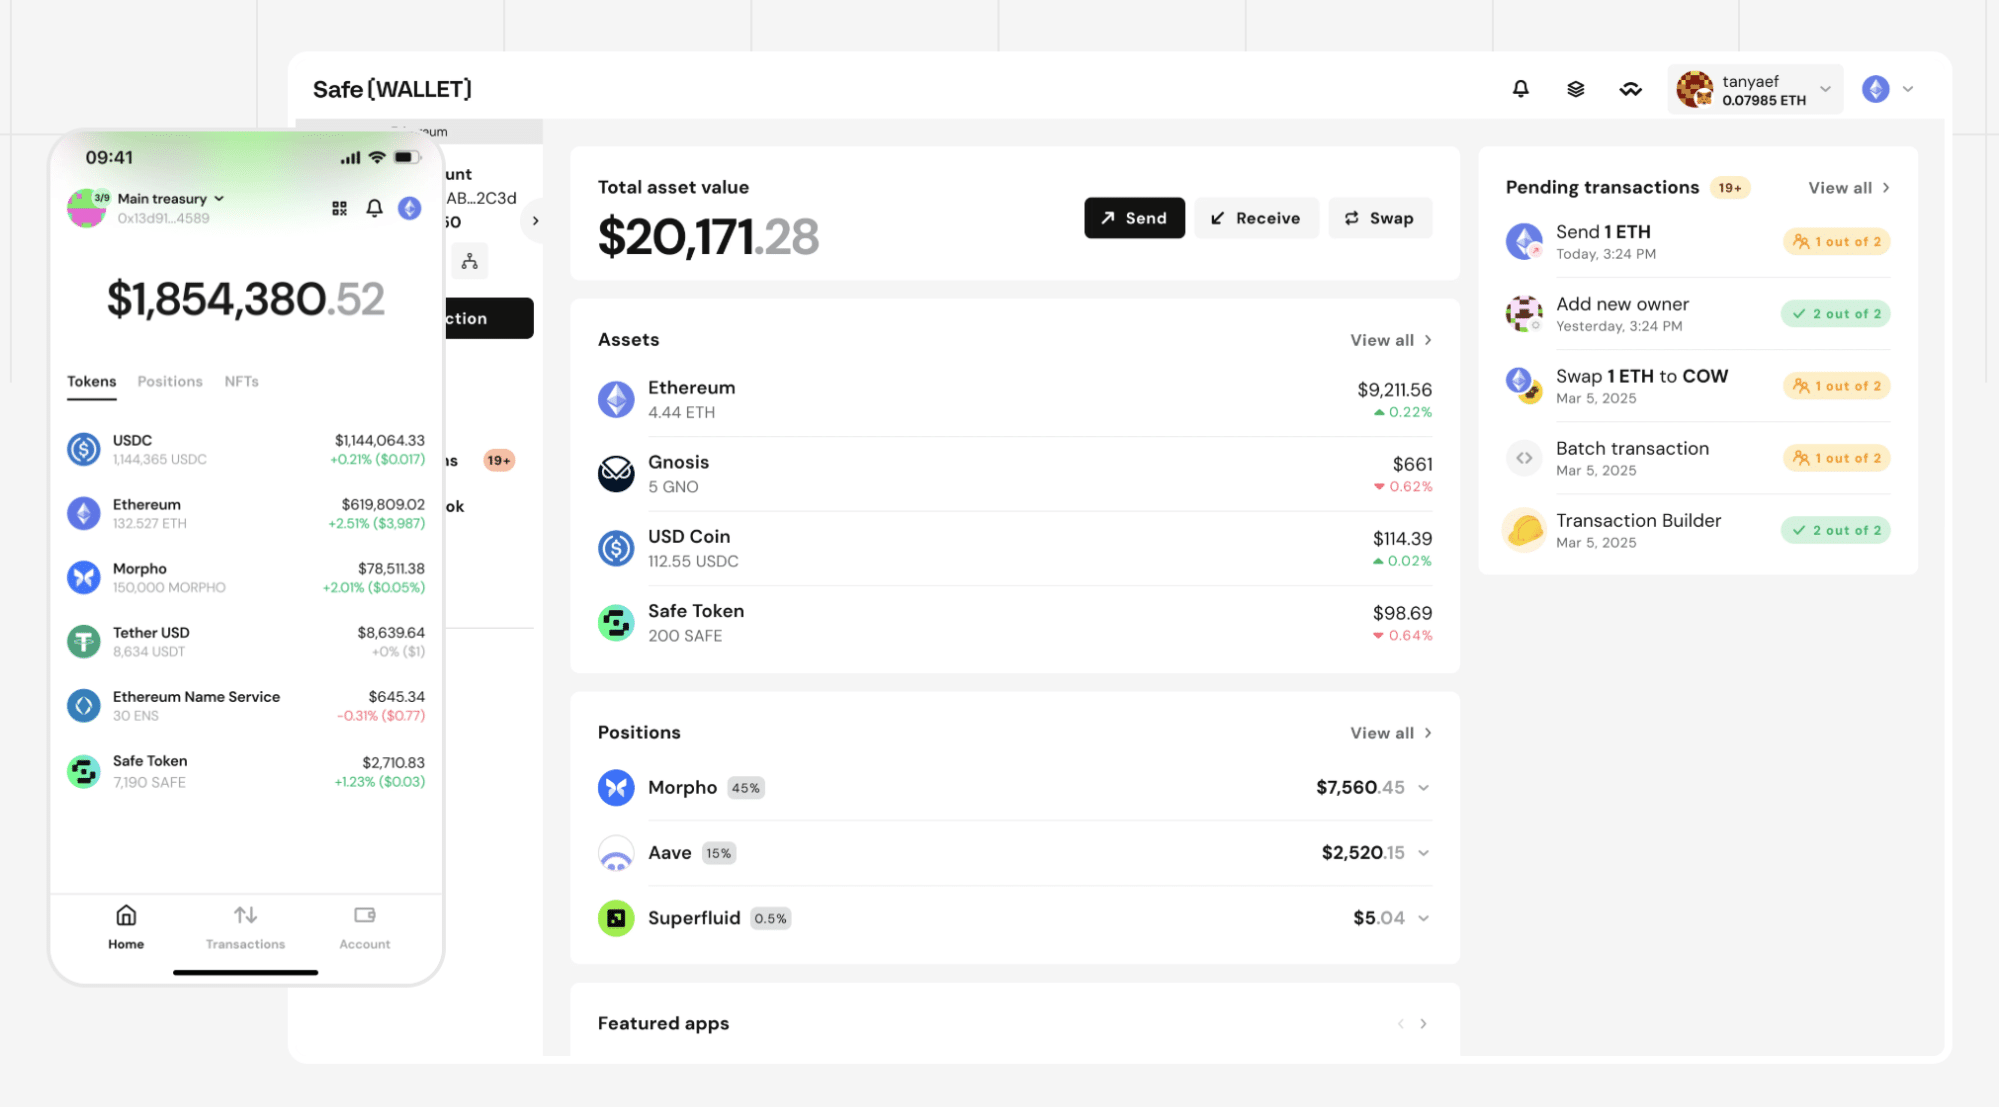Select the Tokens tab on phone

[91, 382]
